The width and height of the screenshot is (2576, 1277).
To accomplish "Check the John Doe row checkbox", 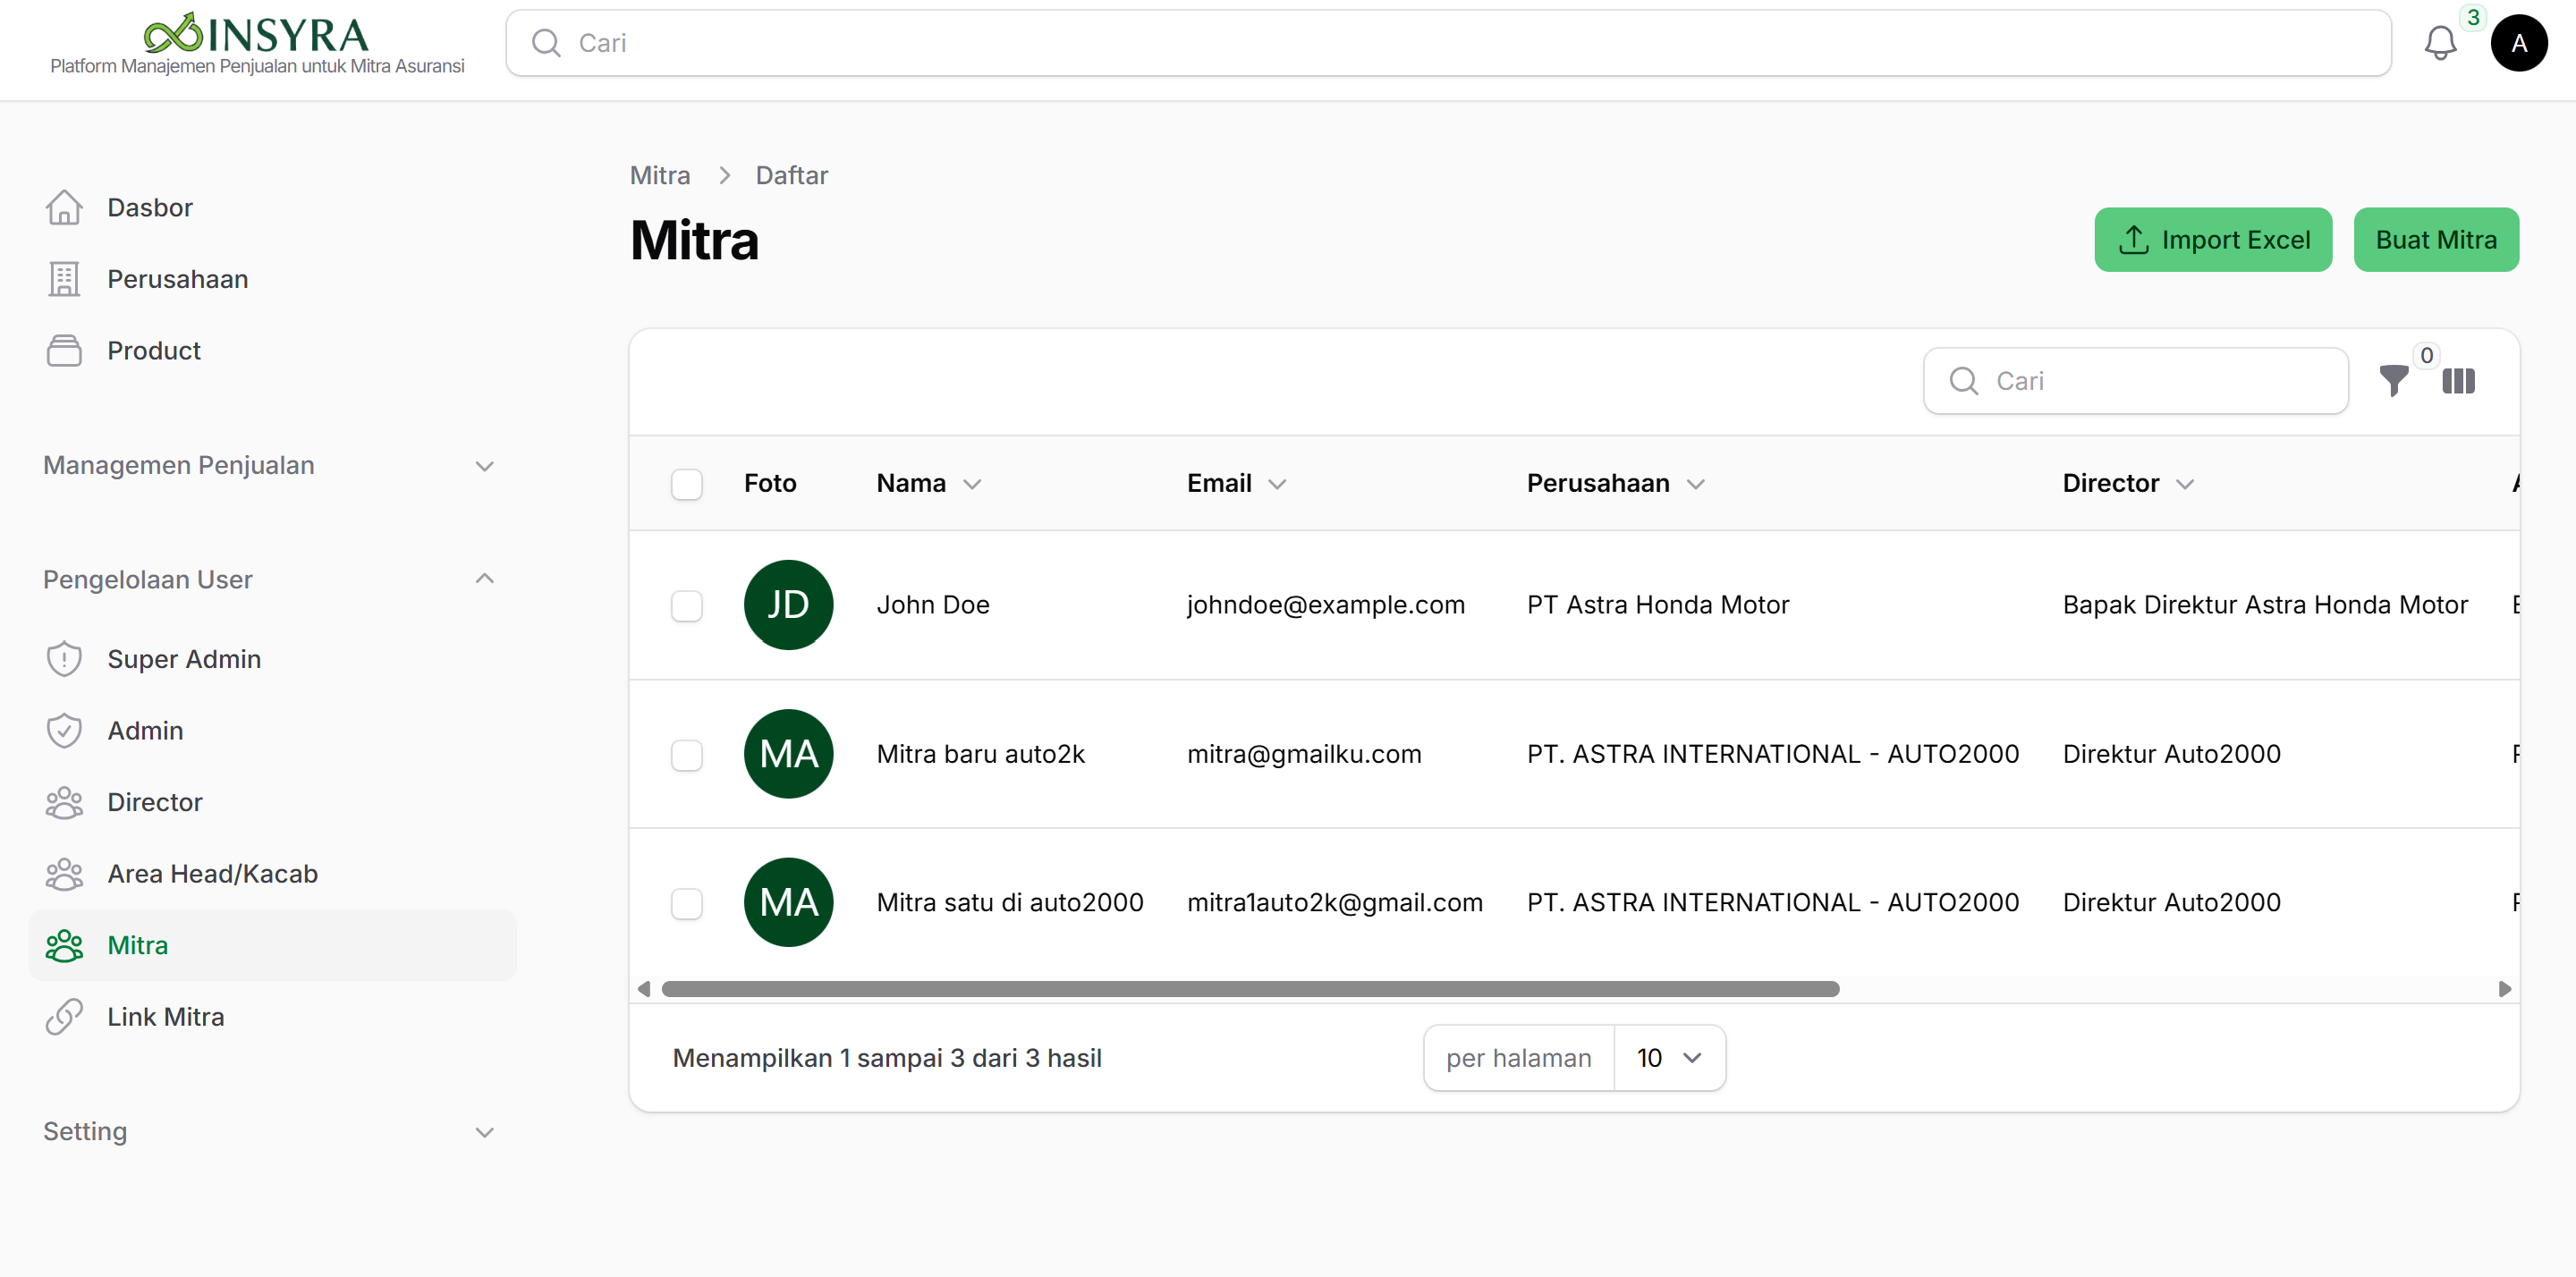I will (687, 606).
